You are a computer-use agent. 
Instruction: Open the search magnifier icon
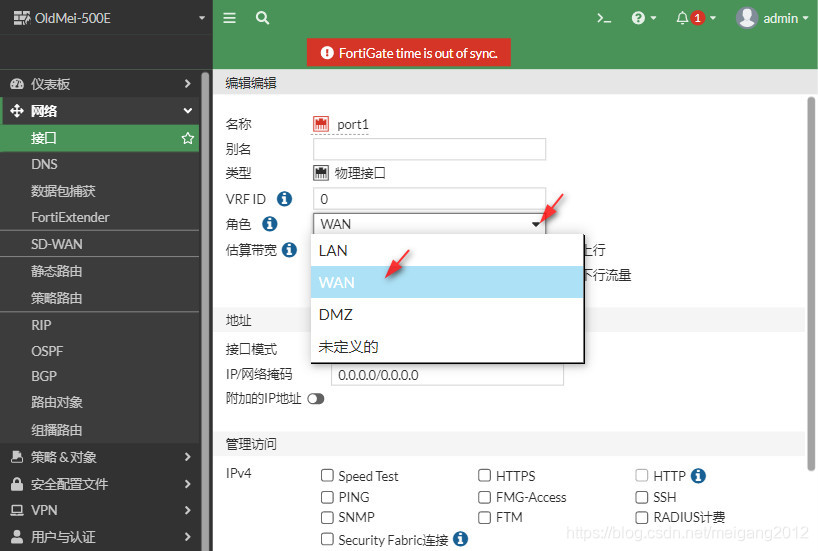(x=262, y=18)
